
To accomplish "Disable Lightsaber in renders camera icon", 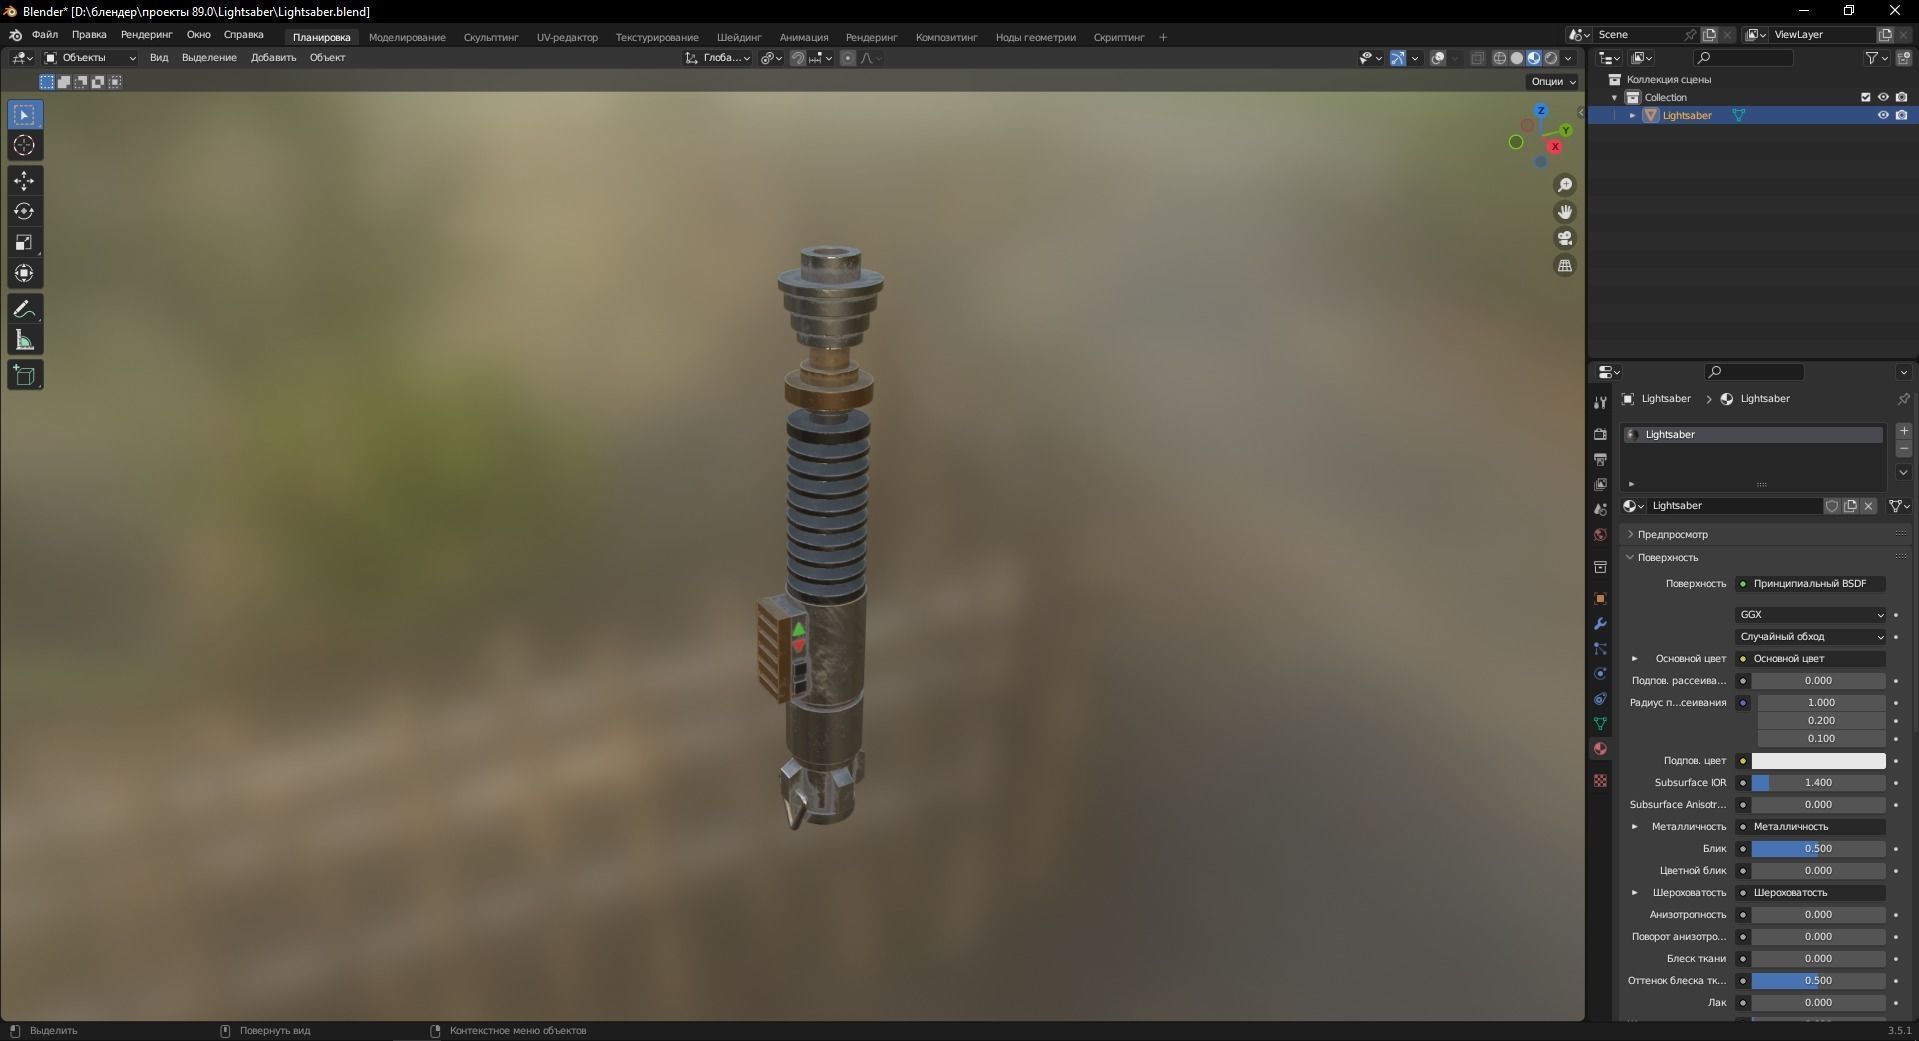I will 1902,115.
